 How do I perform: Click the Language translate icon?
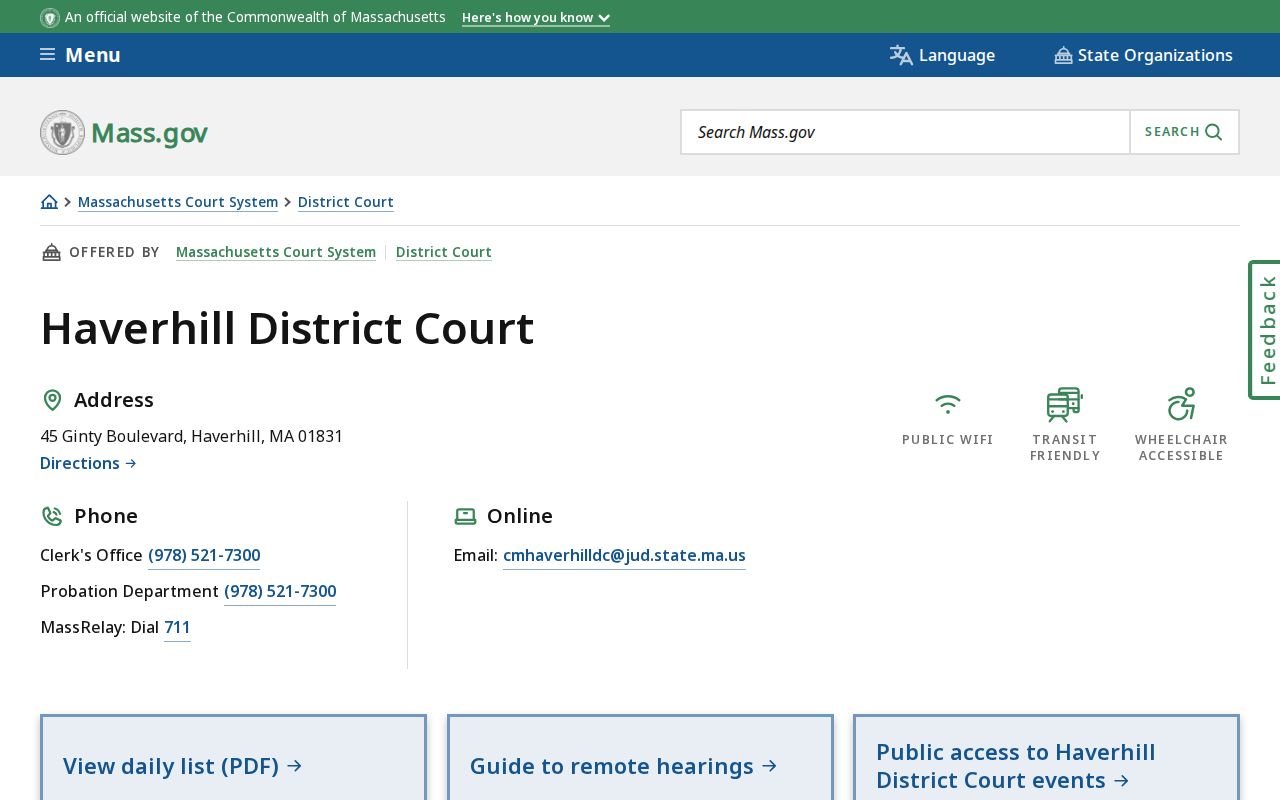[x=901, y=55]
